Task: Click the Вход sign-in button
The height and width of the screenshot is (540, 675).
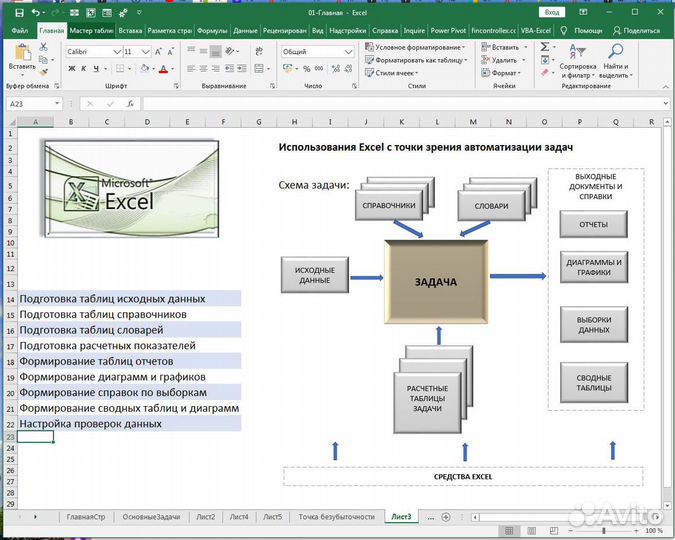Action: (x=552, y=12)
